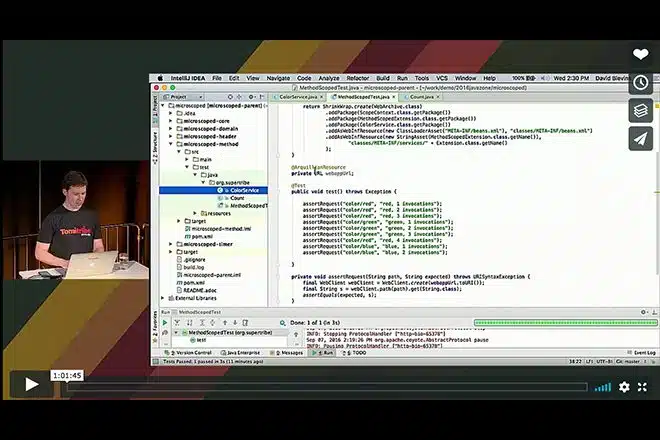Share the video using the paper plane icon
Image resolution: width=660 pixels, height=440 pixels.
(x=641, y=139)
